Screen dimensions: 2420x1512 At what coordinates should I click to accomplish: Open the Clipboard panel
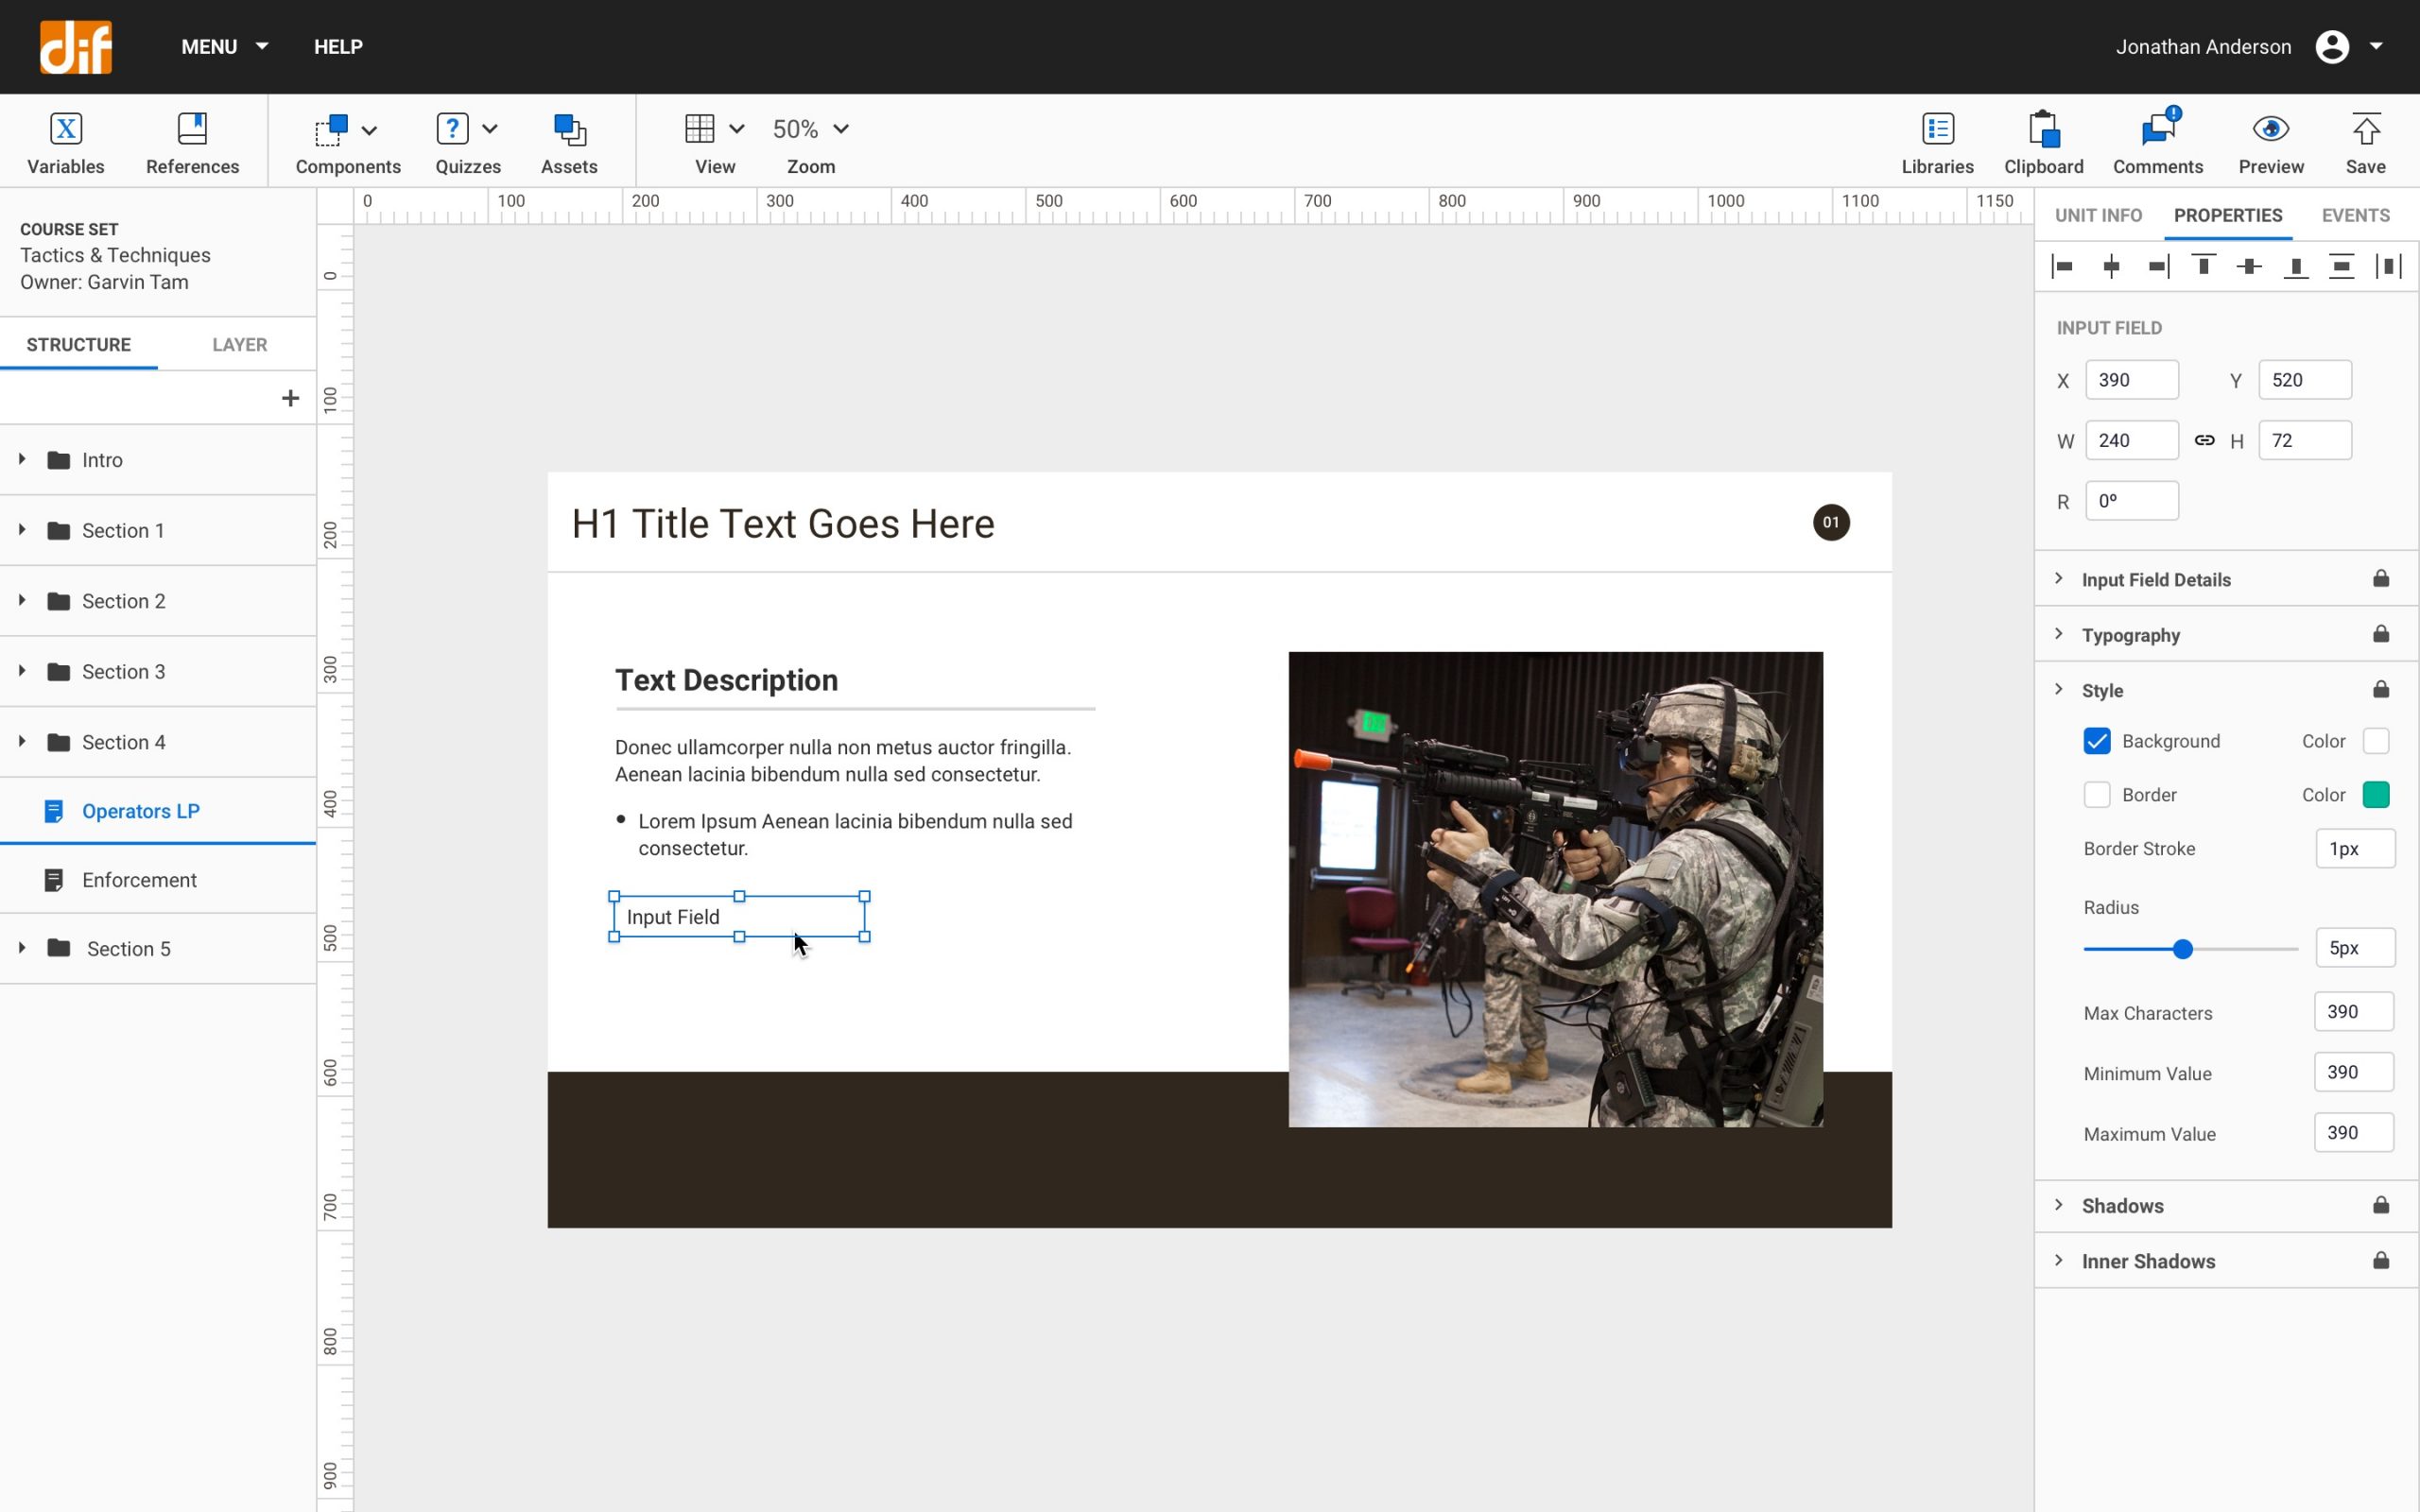pyautogui.click(x=2042, y=141)
